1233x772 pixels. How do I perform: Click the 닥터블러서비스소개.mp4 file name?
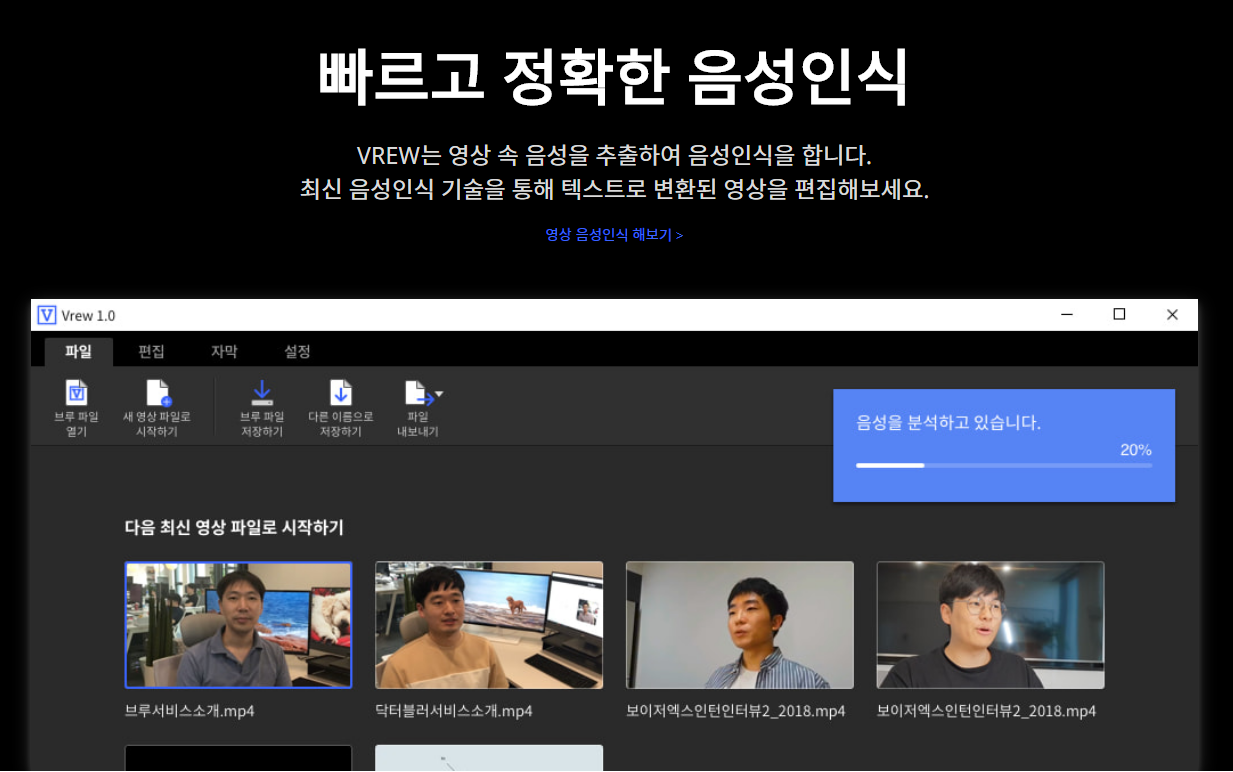pyautogui.click(x=454, y=711)
